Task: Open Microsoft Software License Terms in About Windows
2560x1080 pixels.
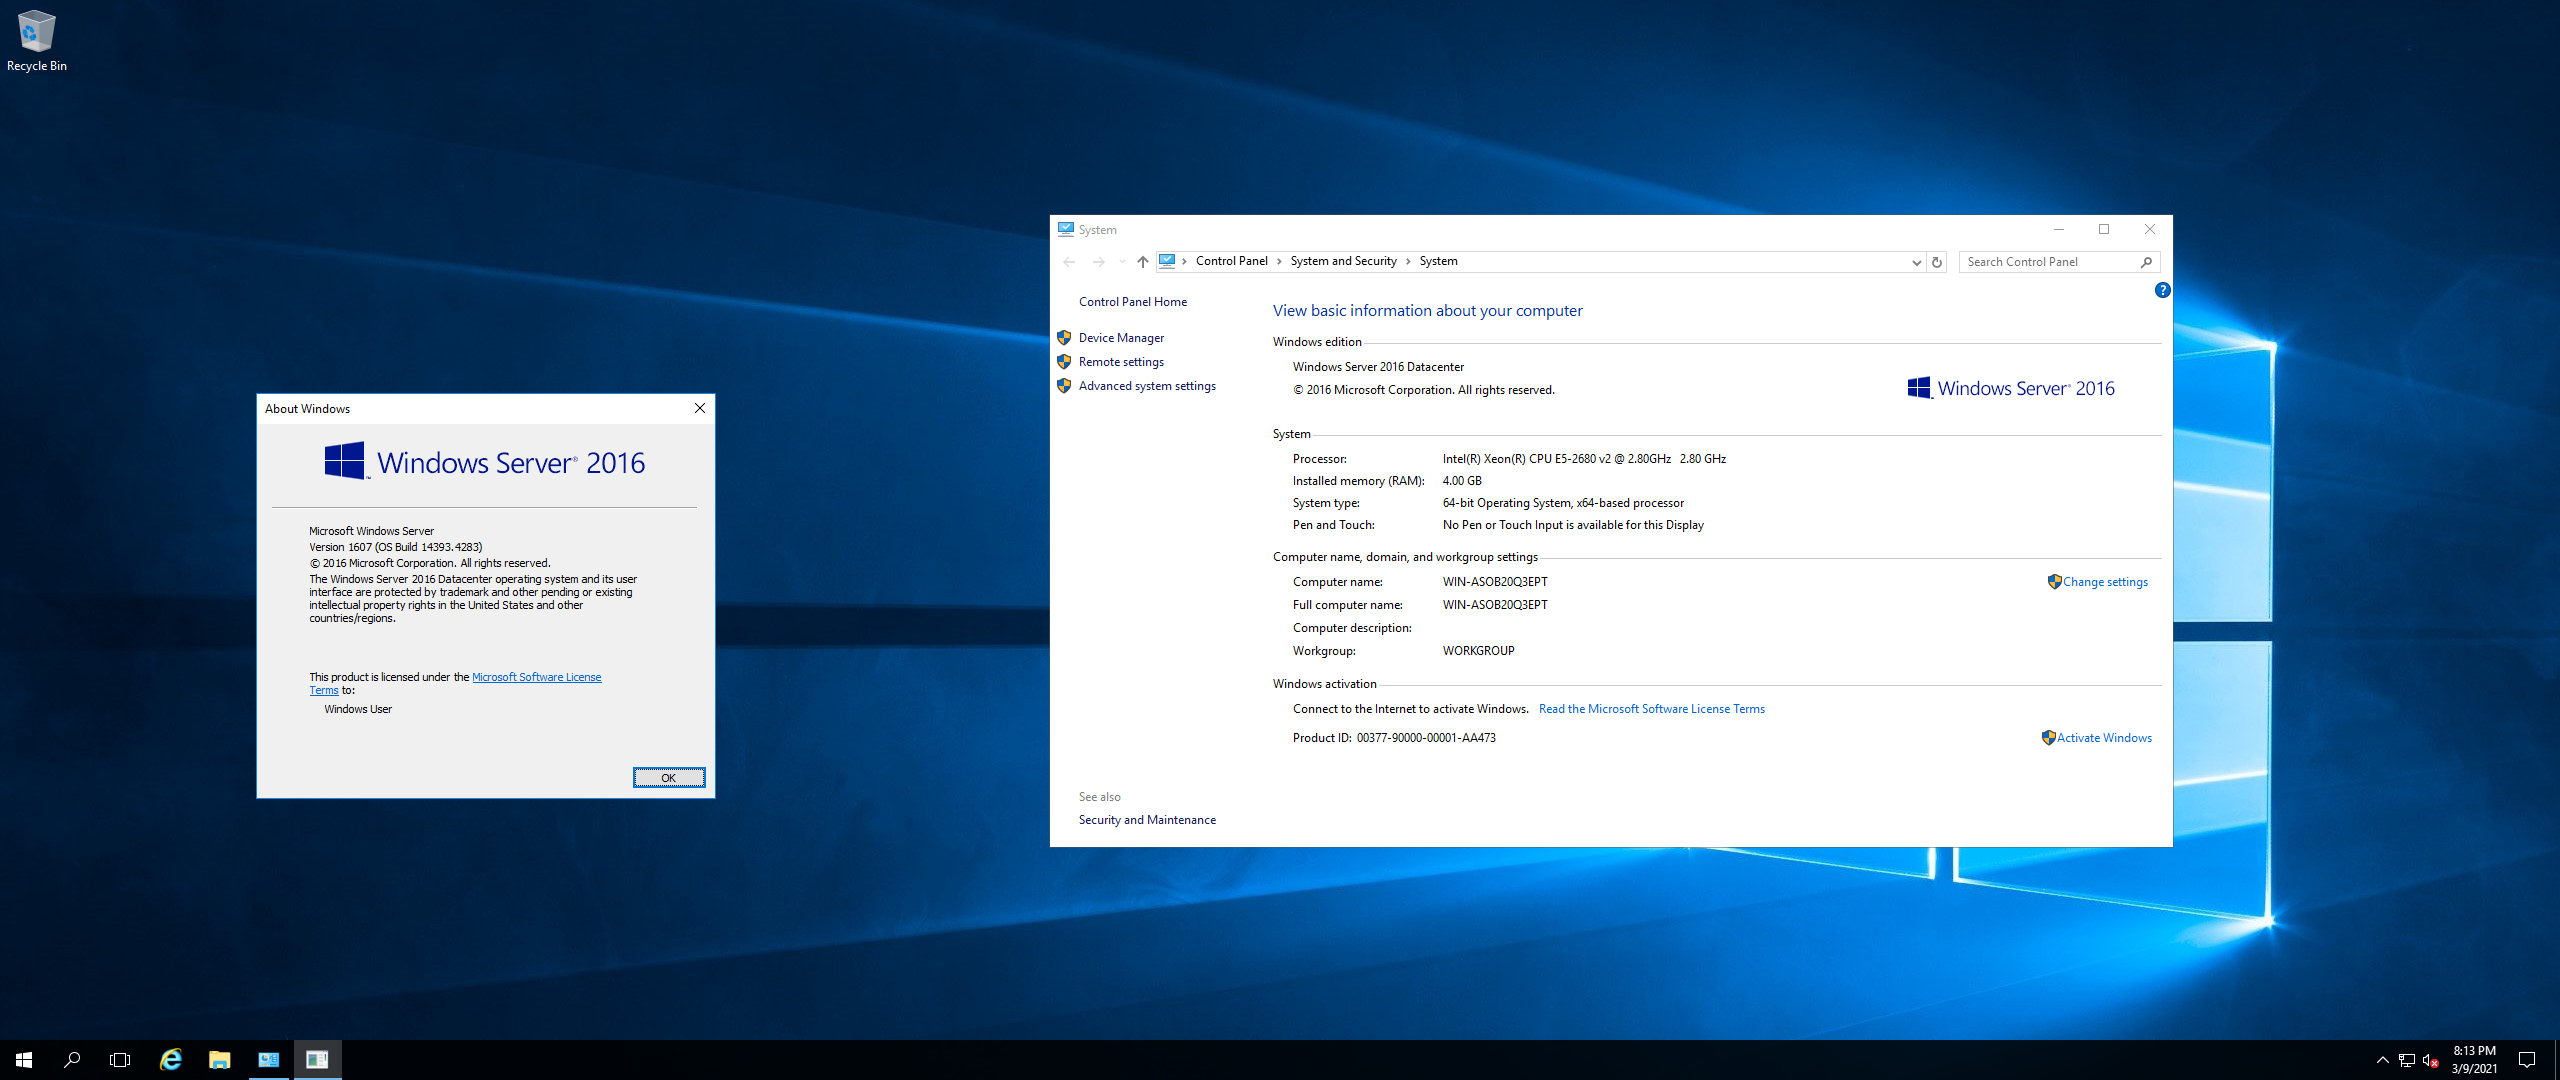Action: pyautogui.click(x=536, y=677)
